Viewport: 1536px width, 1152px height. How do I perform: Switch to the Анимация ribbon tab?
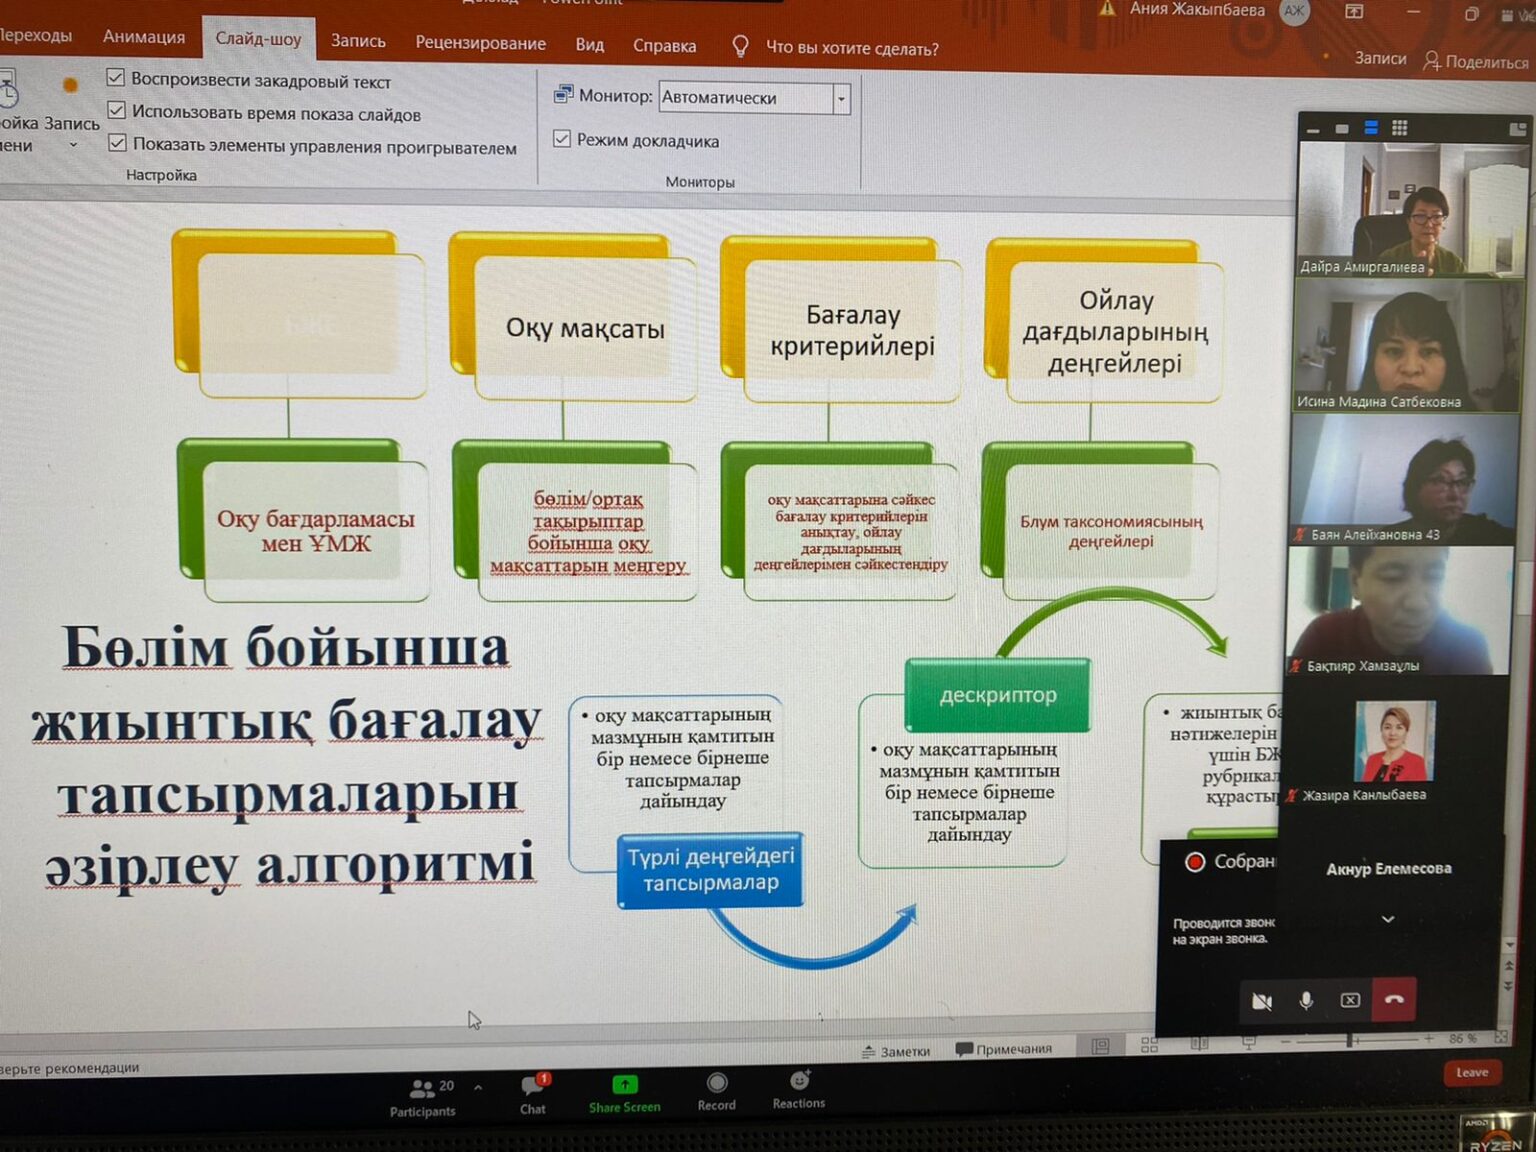pyautogui.click(x=144, y=37)
